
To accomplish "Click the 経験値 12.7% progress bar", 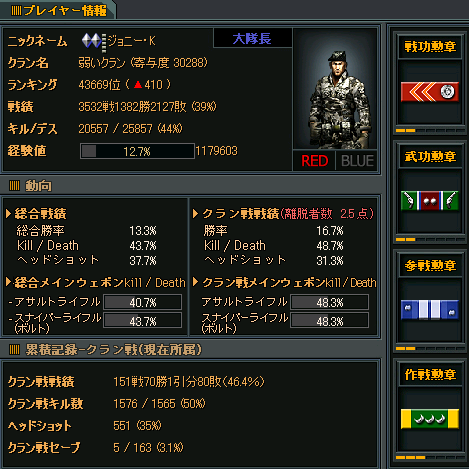I will click(137, 151).
